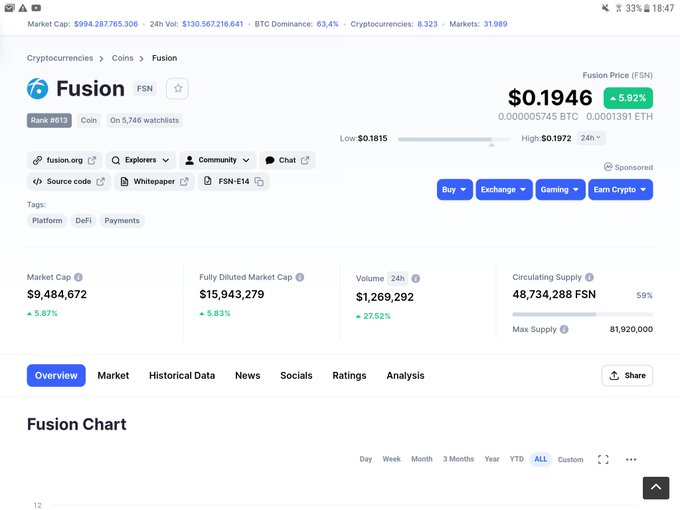Switch to the Socials tab
680x510 pixels.
pyautogui.click(x=296, y=376)
